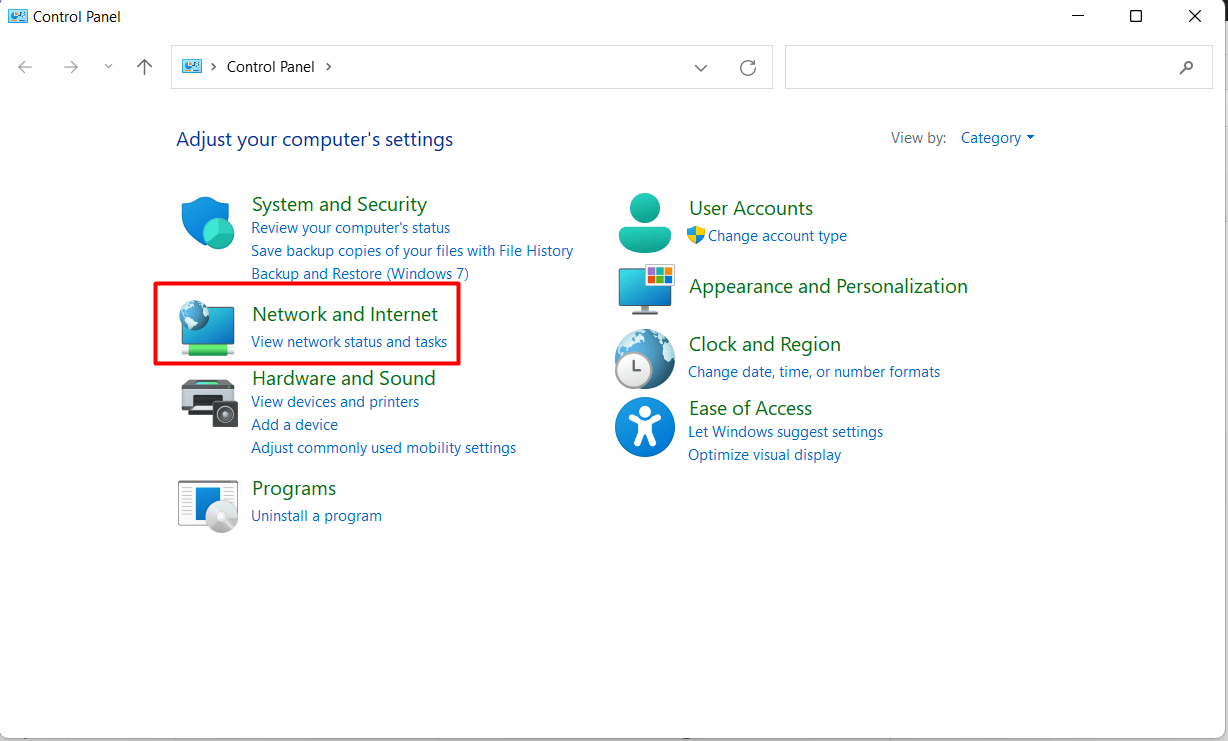This screenshot has height=741, width=1228.
Task: Click the System and Security shield icon
Action: [x=207, y=224]
